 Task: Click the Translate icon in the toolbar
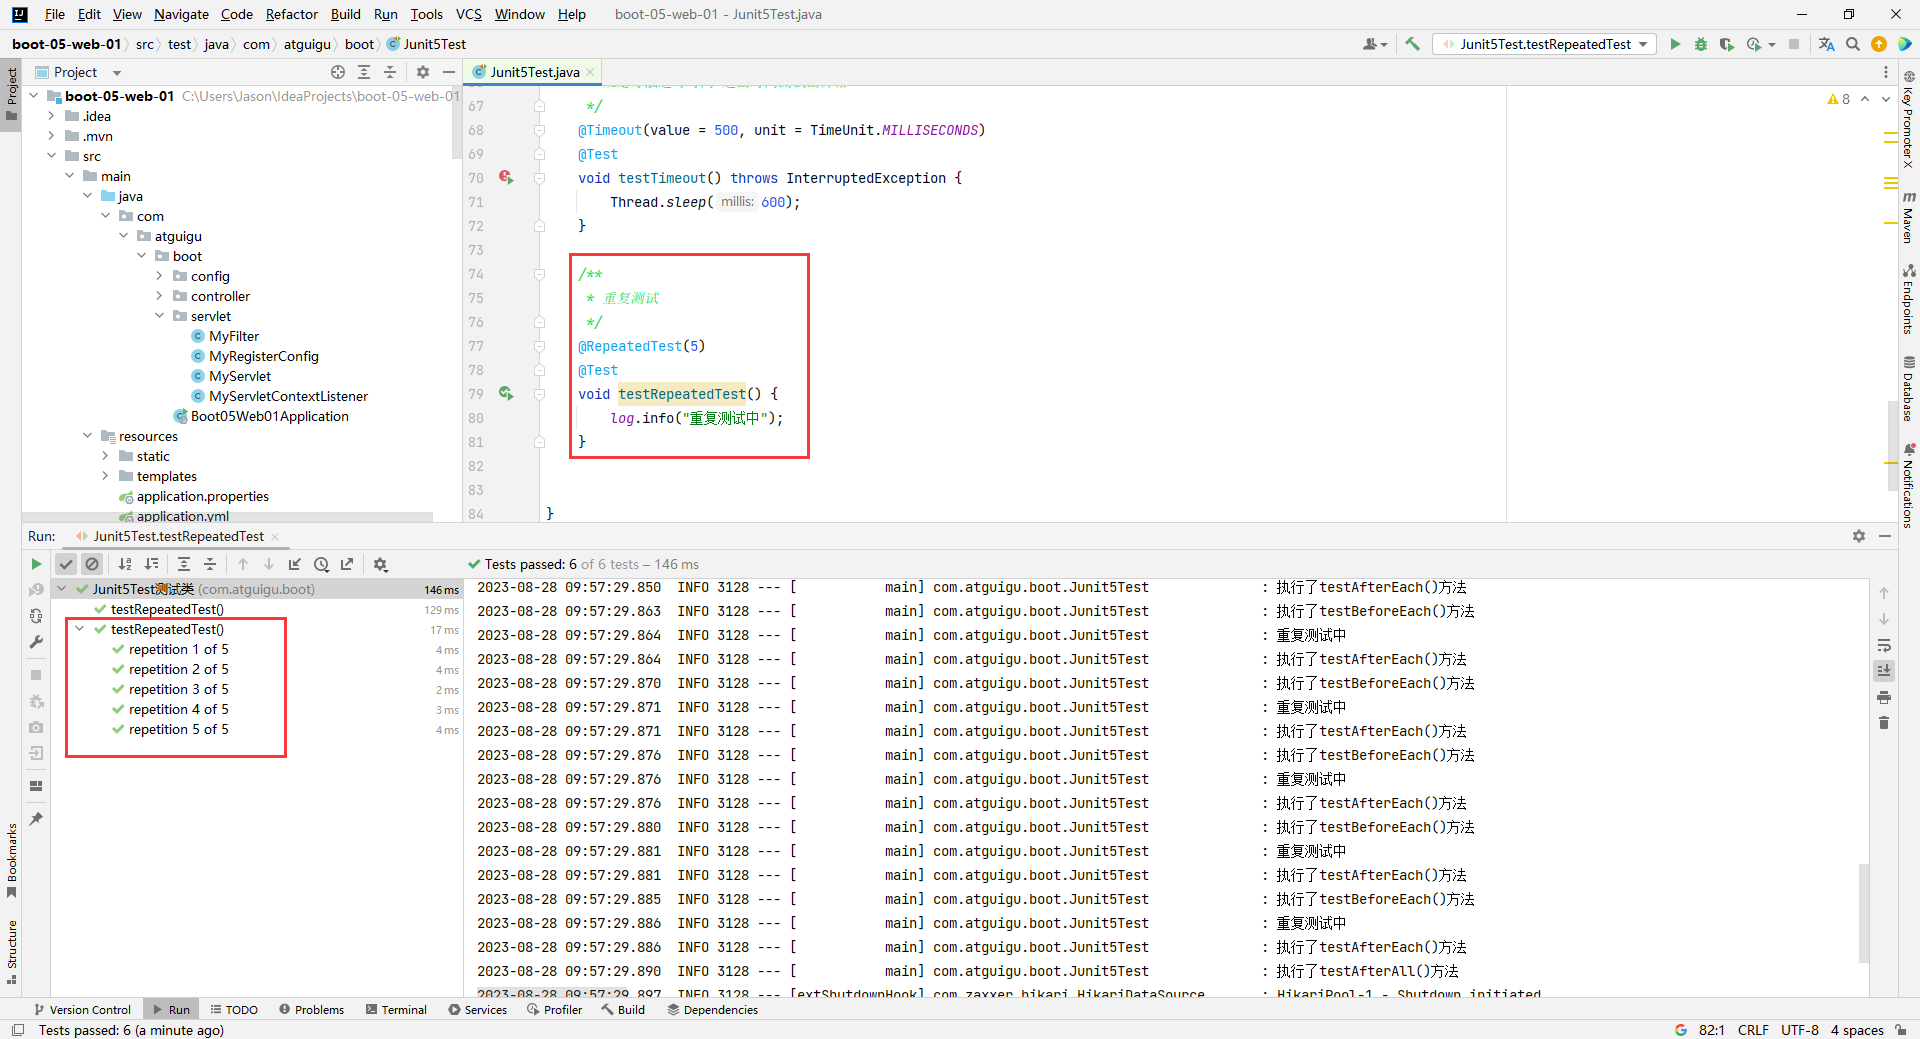point(1826,44)
